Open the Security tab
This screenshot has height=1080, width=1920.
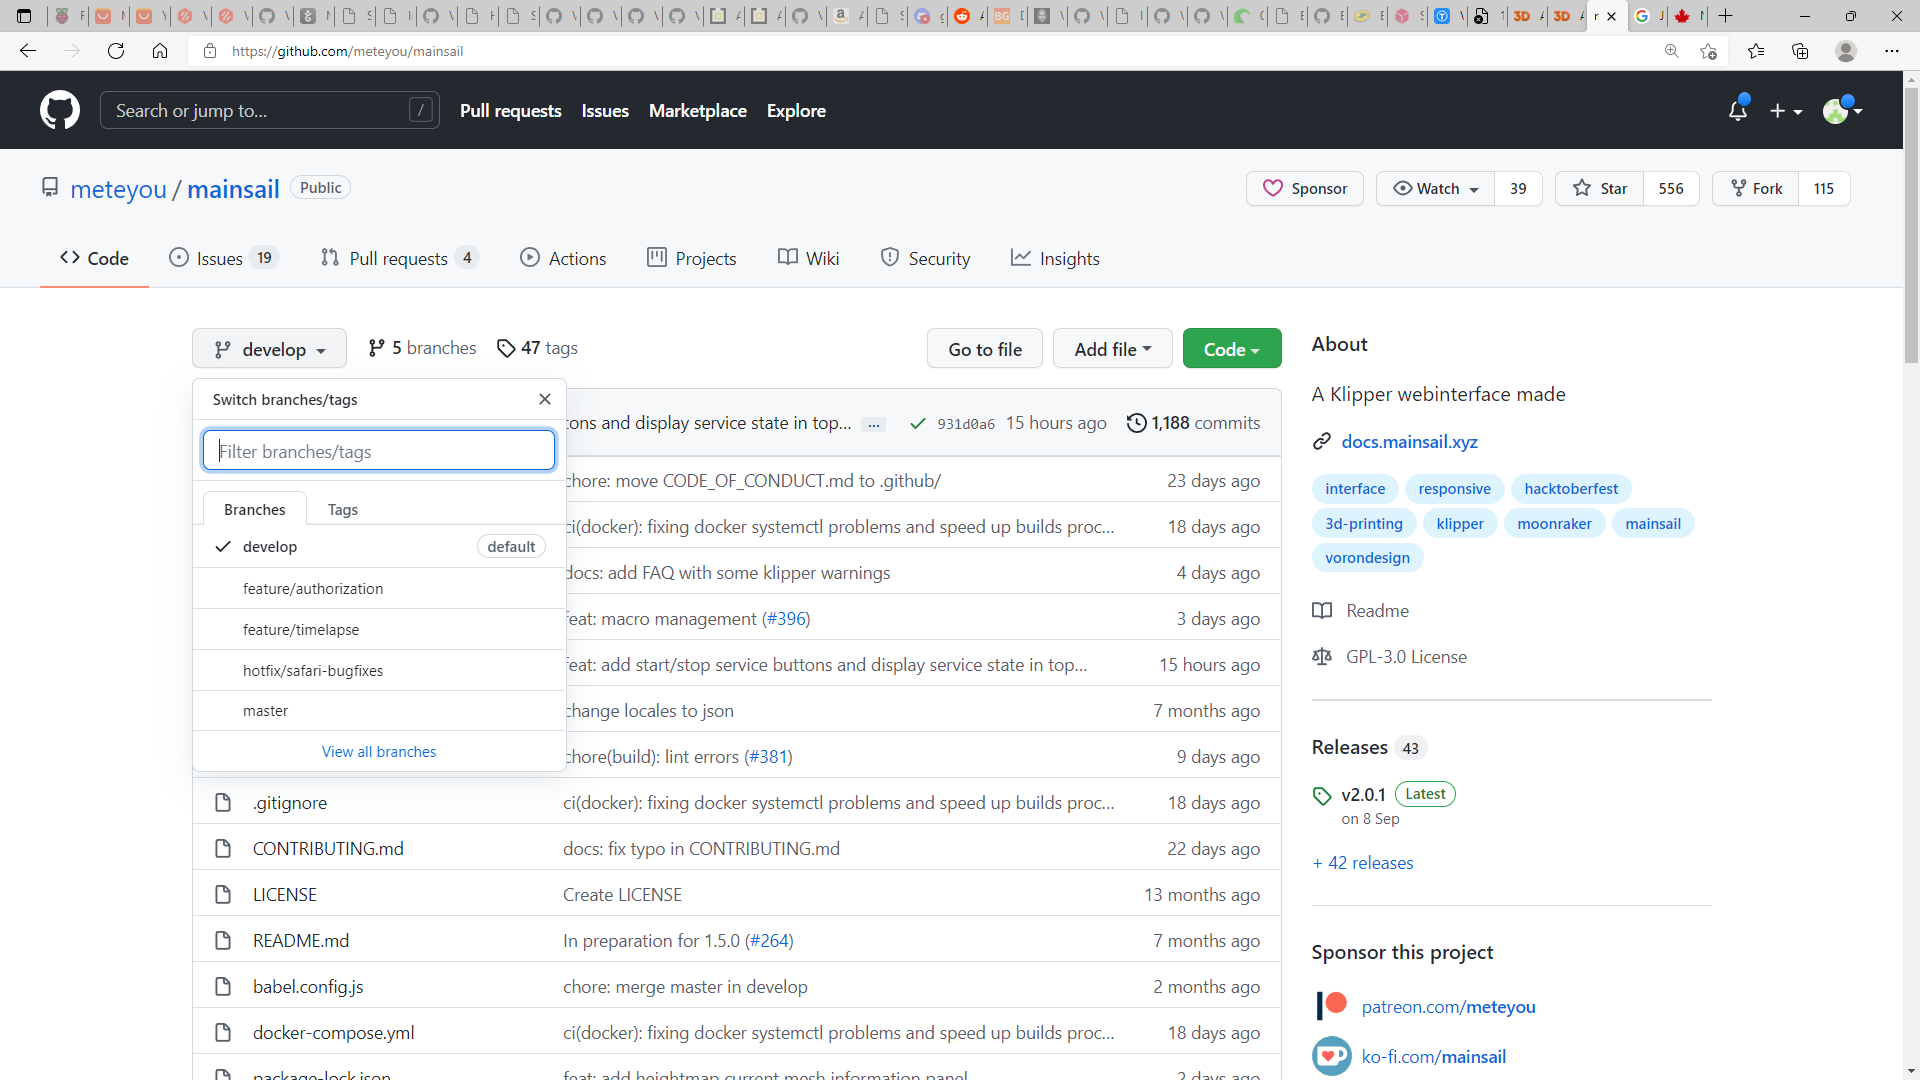point(925,258)
